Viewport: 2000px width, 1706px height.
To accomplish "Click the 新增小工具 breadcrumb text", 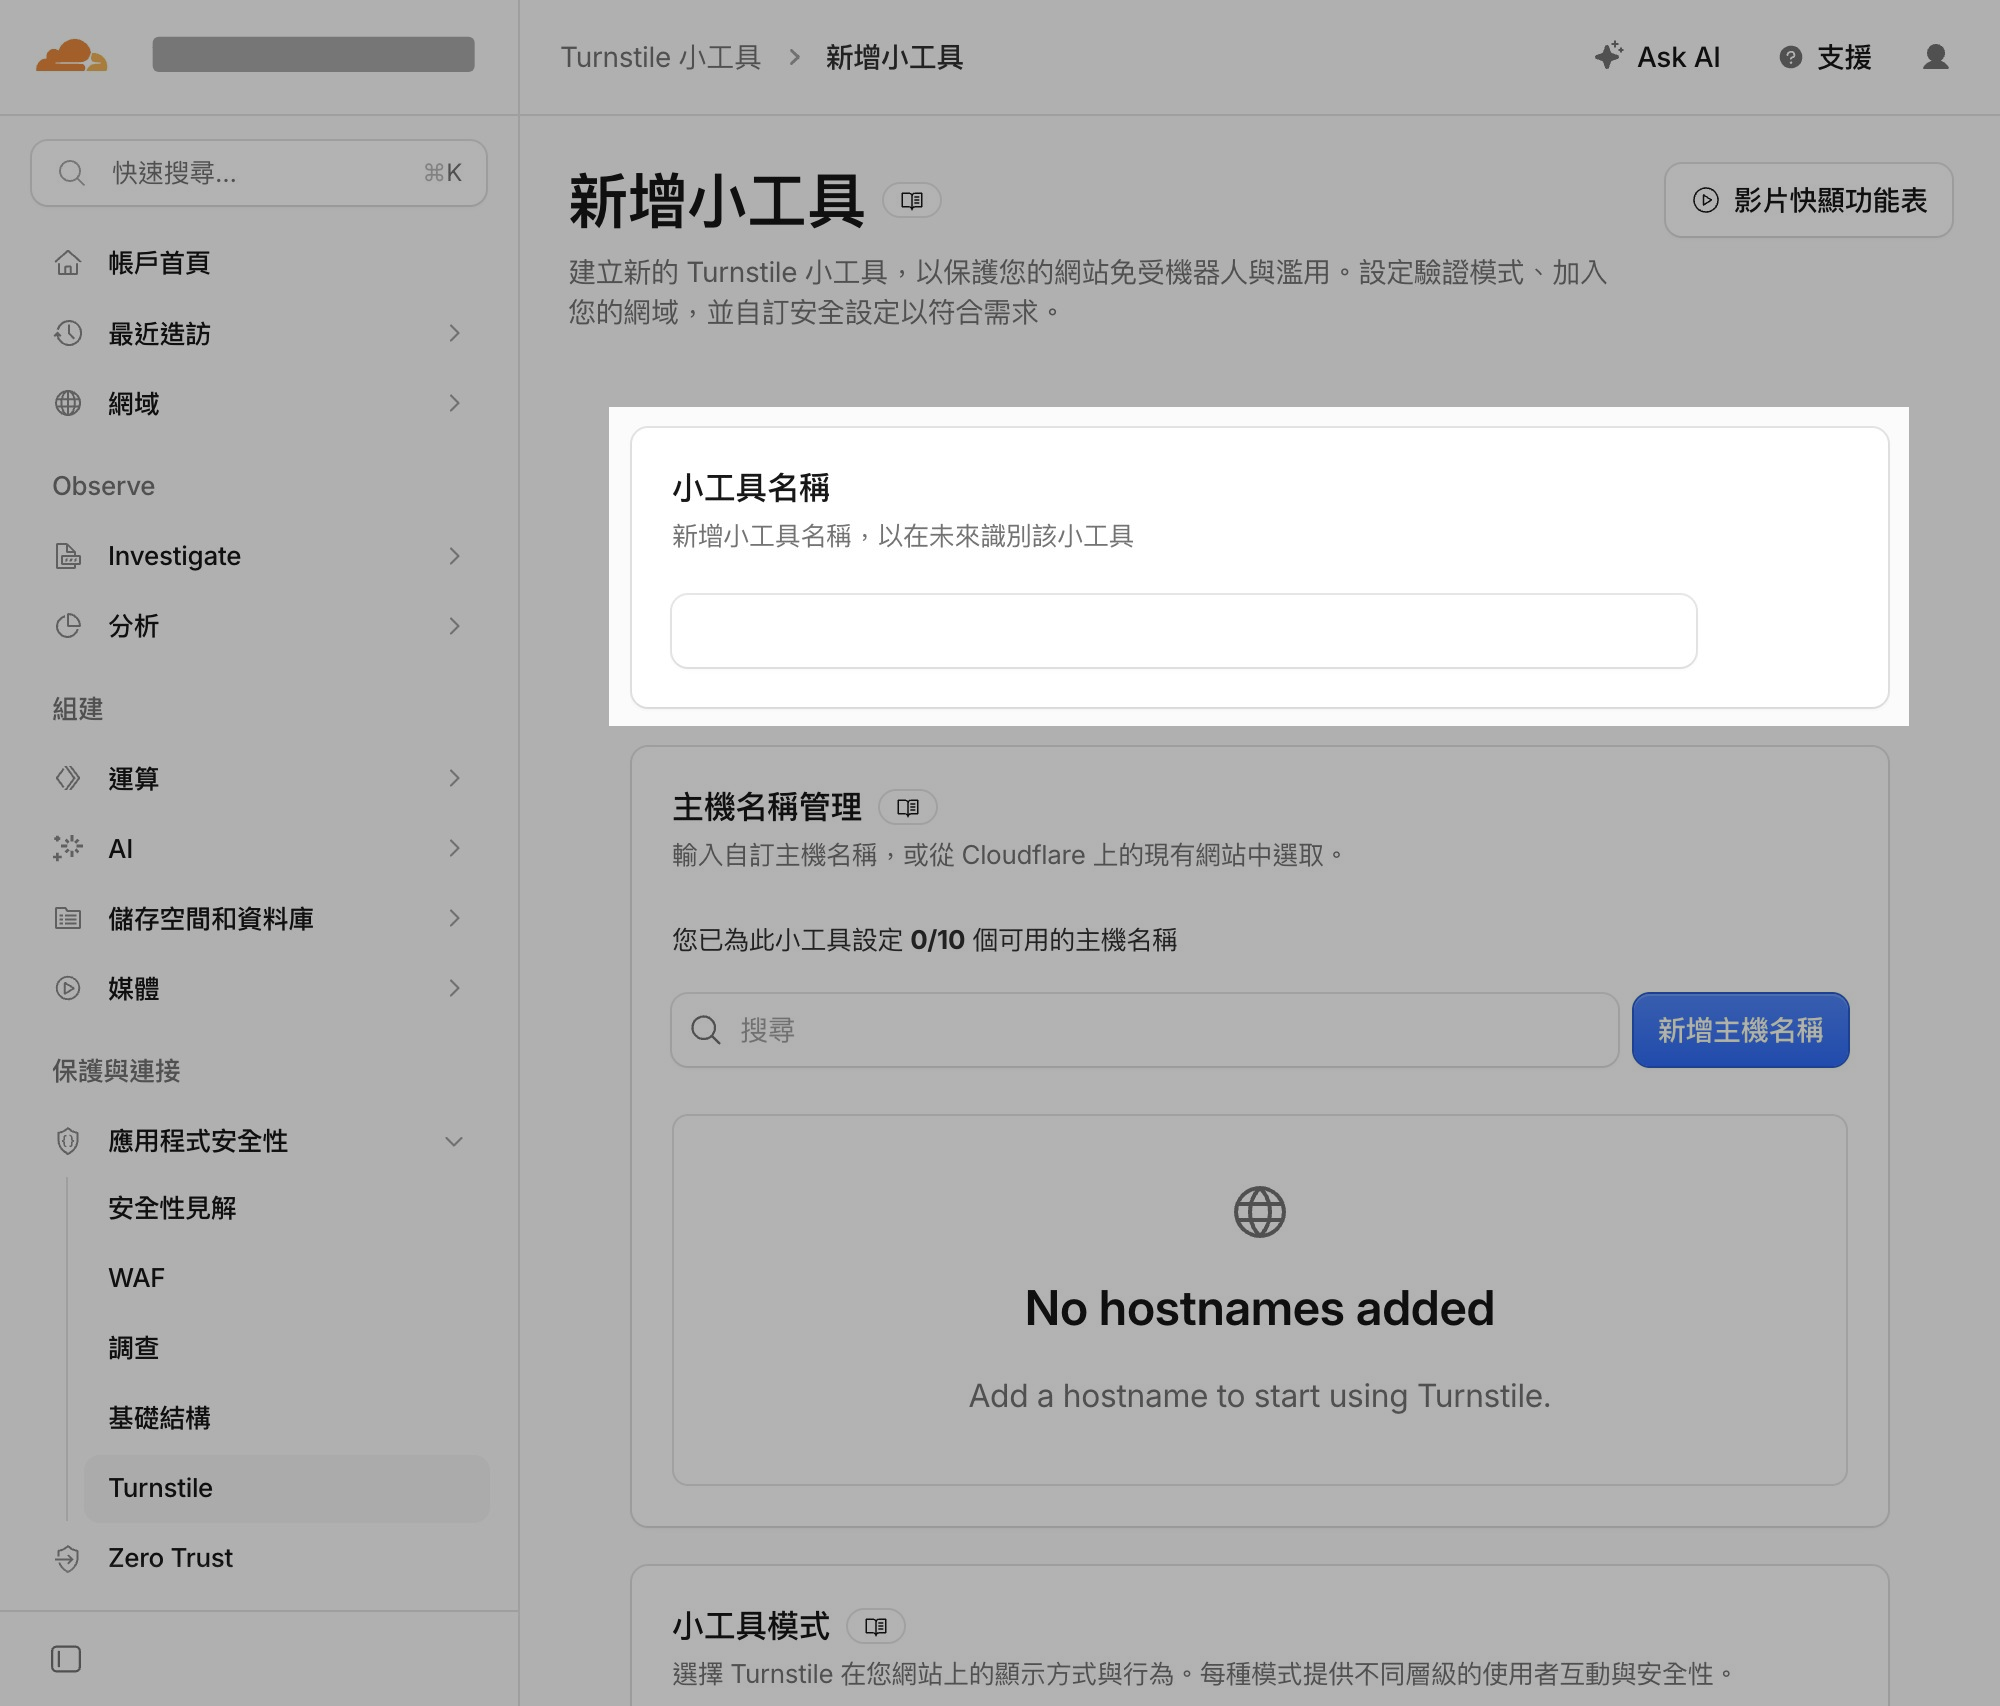I will (x=894, y=57).
